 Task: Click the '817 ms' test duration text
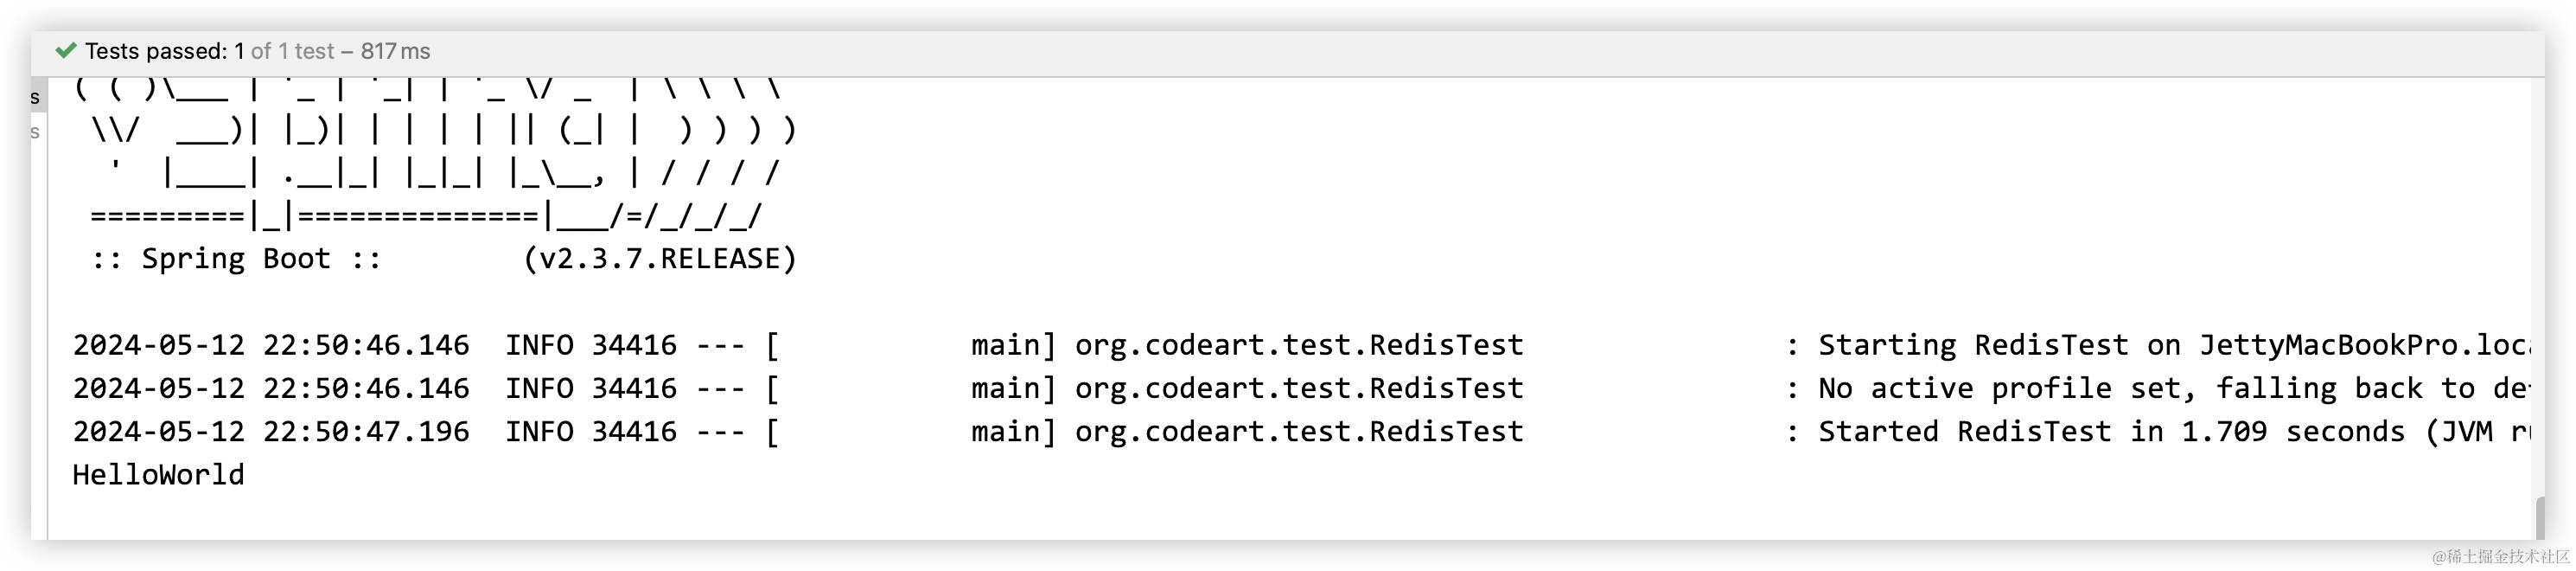[395, 51]
